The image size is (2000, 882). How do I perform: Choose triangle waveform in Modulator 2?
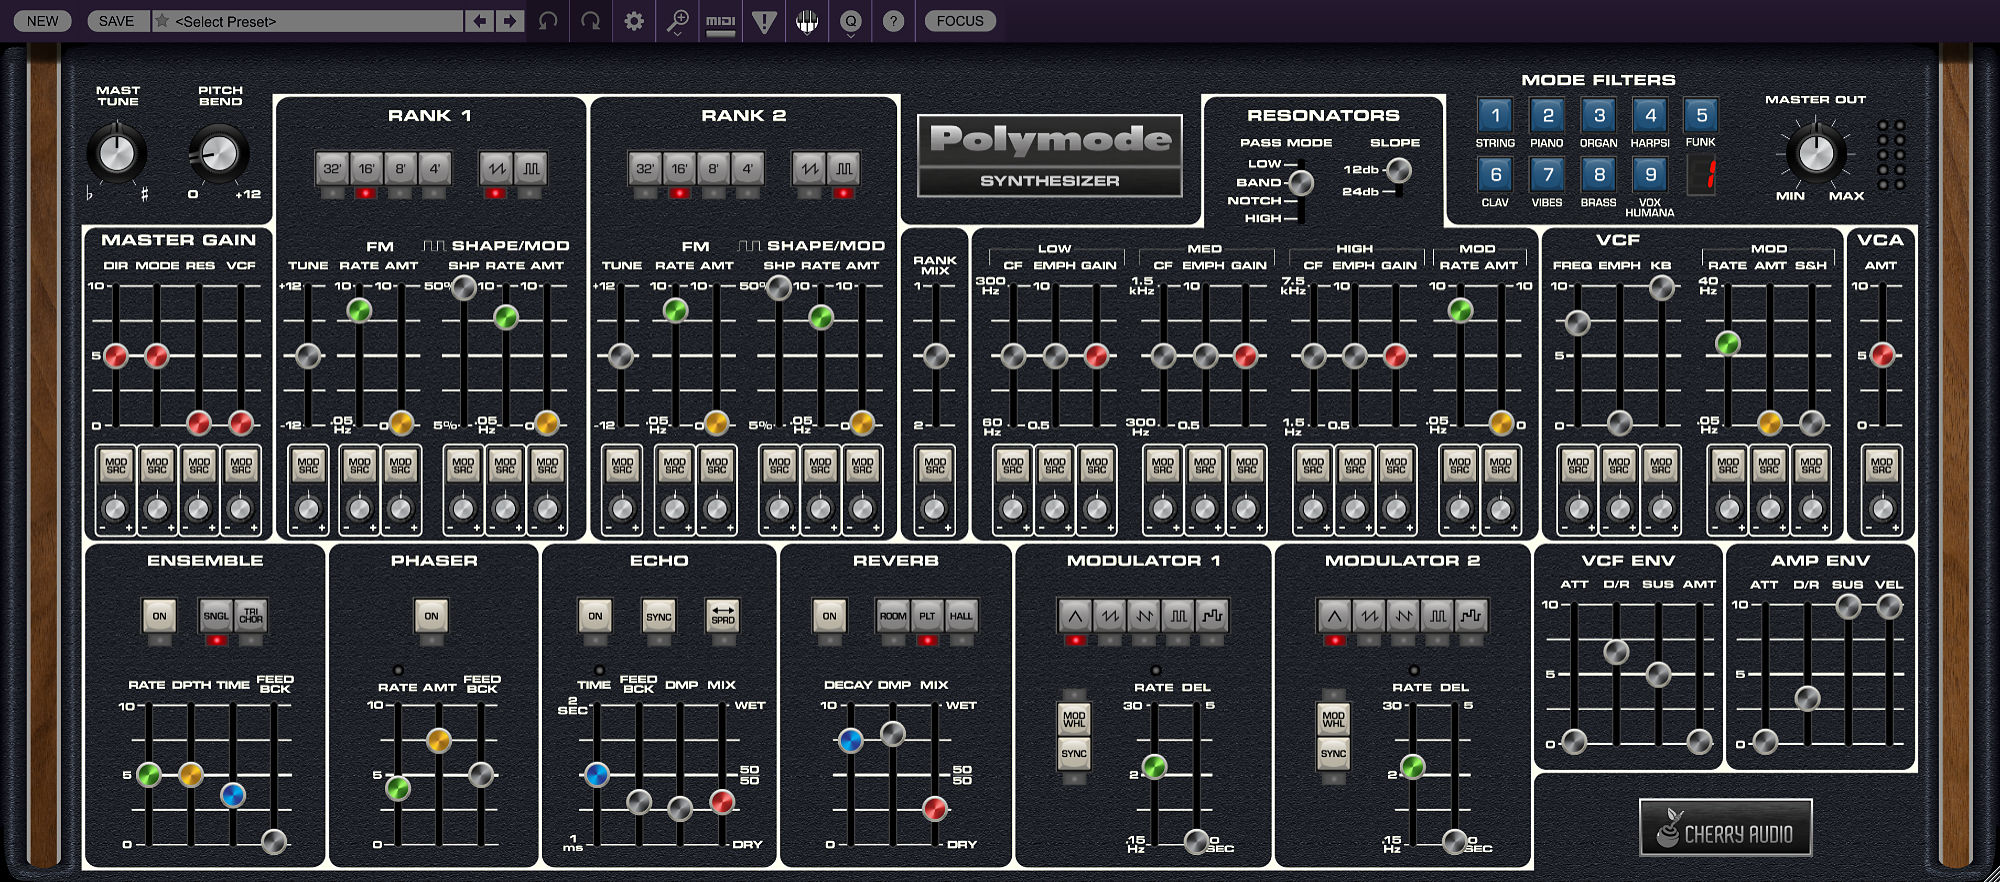point(1334,616)
